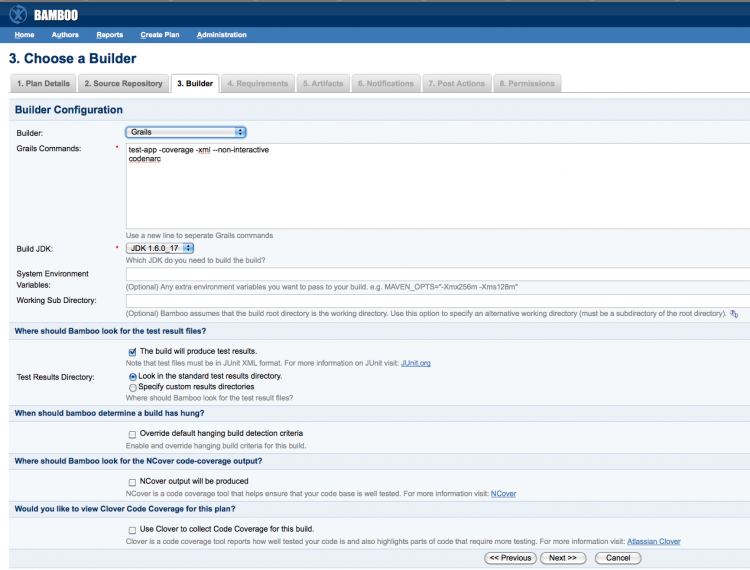Select the '5. Artifacts' tab
Viewport: 750px width, 570px height.
323,83
